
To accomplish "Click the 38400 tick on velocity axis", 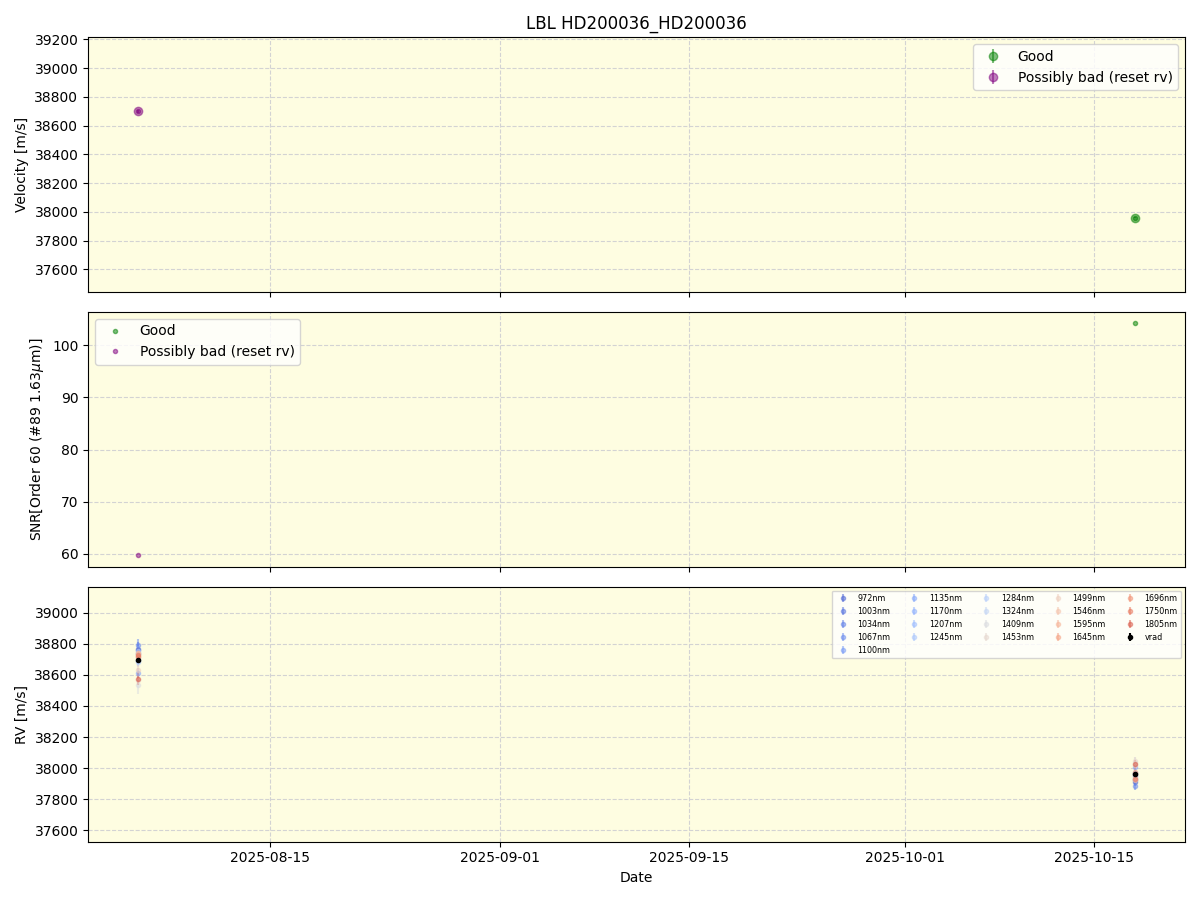I will point(57,155).
